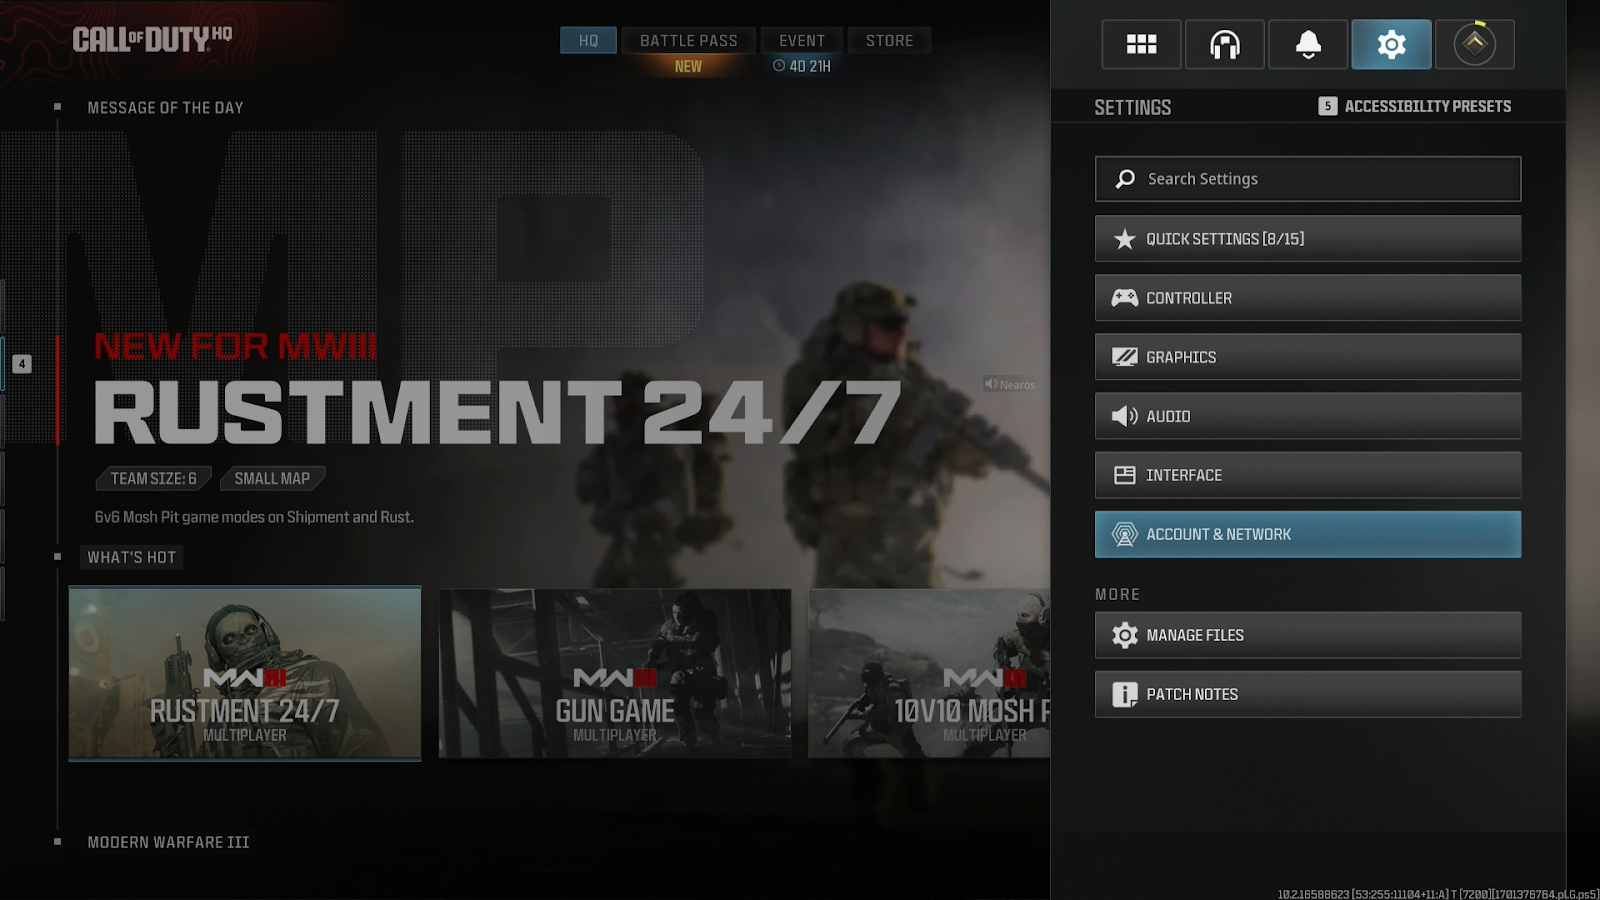This screenshot has width=1600, height=900.
Task: Click the Rustment 24/7 featured banner title
Action: (x=497, y=412)
